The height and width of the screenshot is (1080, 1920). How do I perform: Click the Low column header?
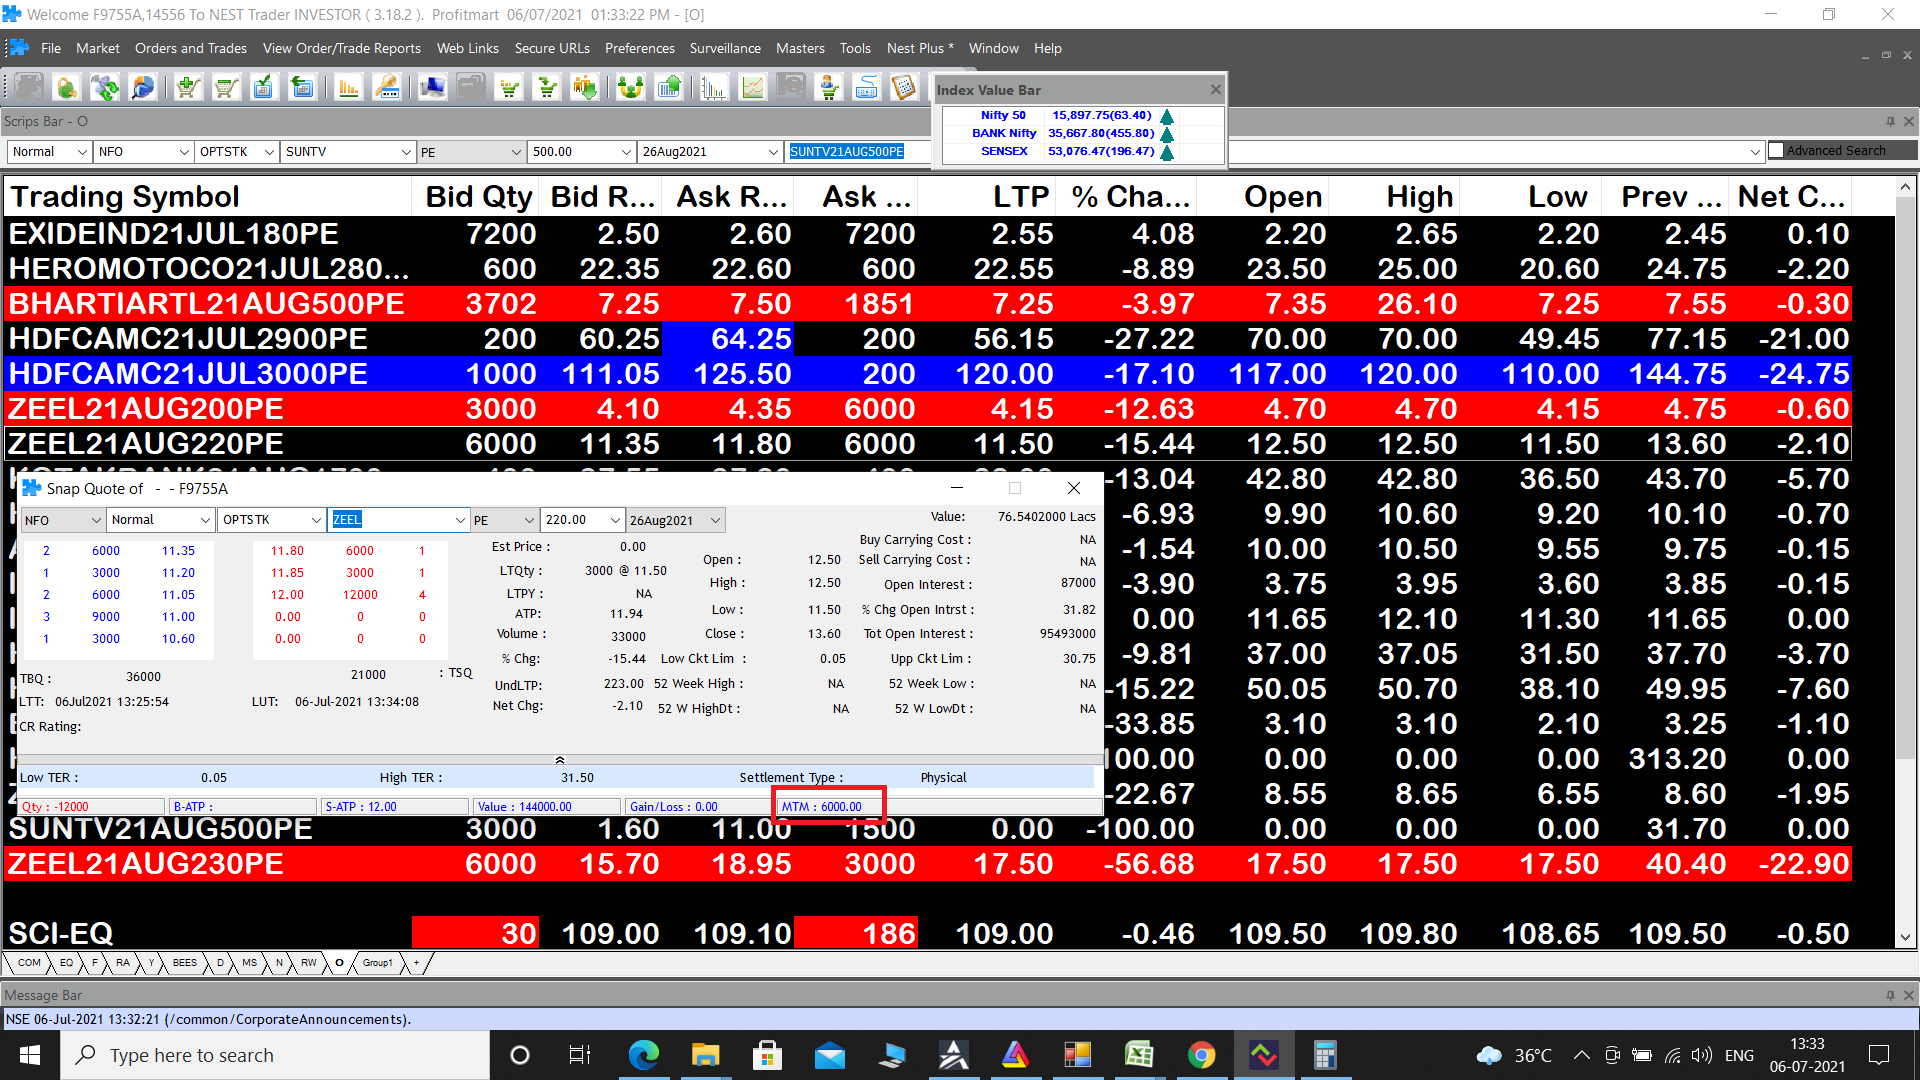[x=1531, y=197]
